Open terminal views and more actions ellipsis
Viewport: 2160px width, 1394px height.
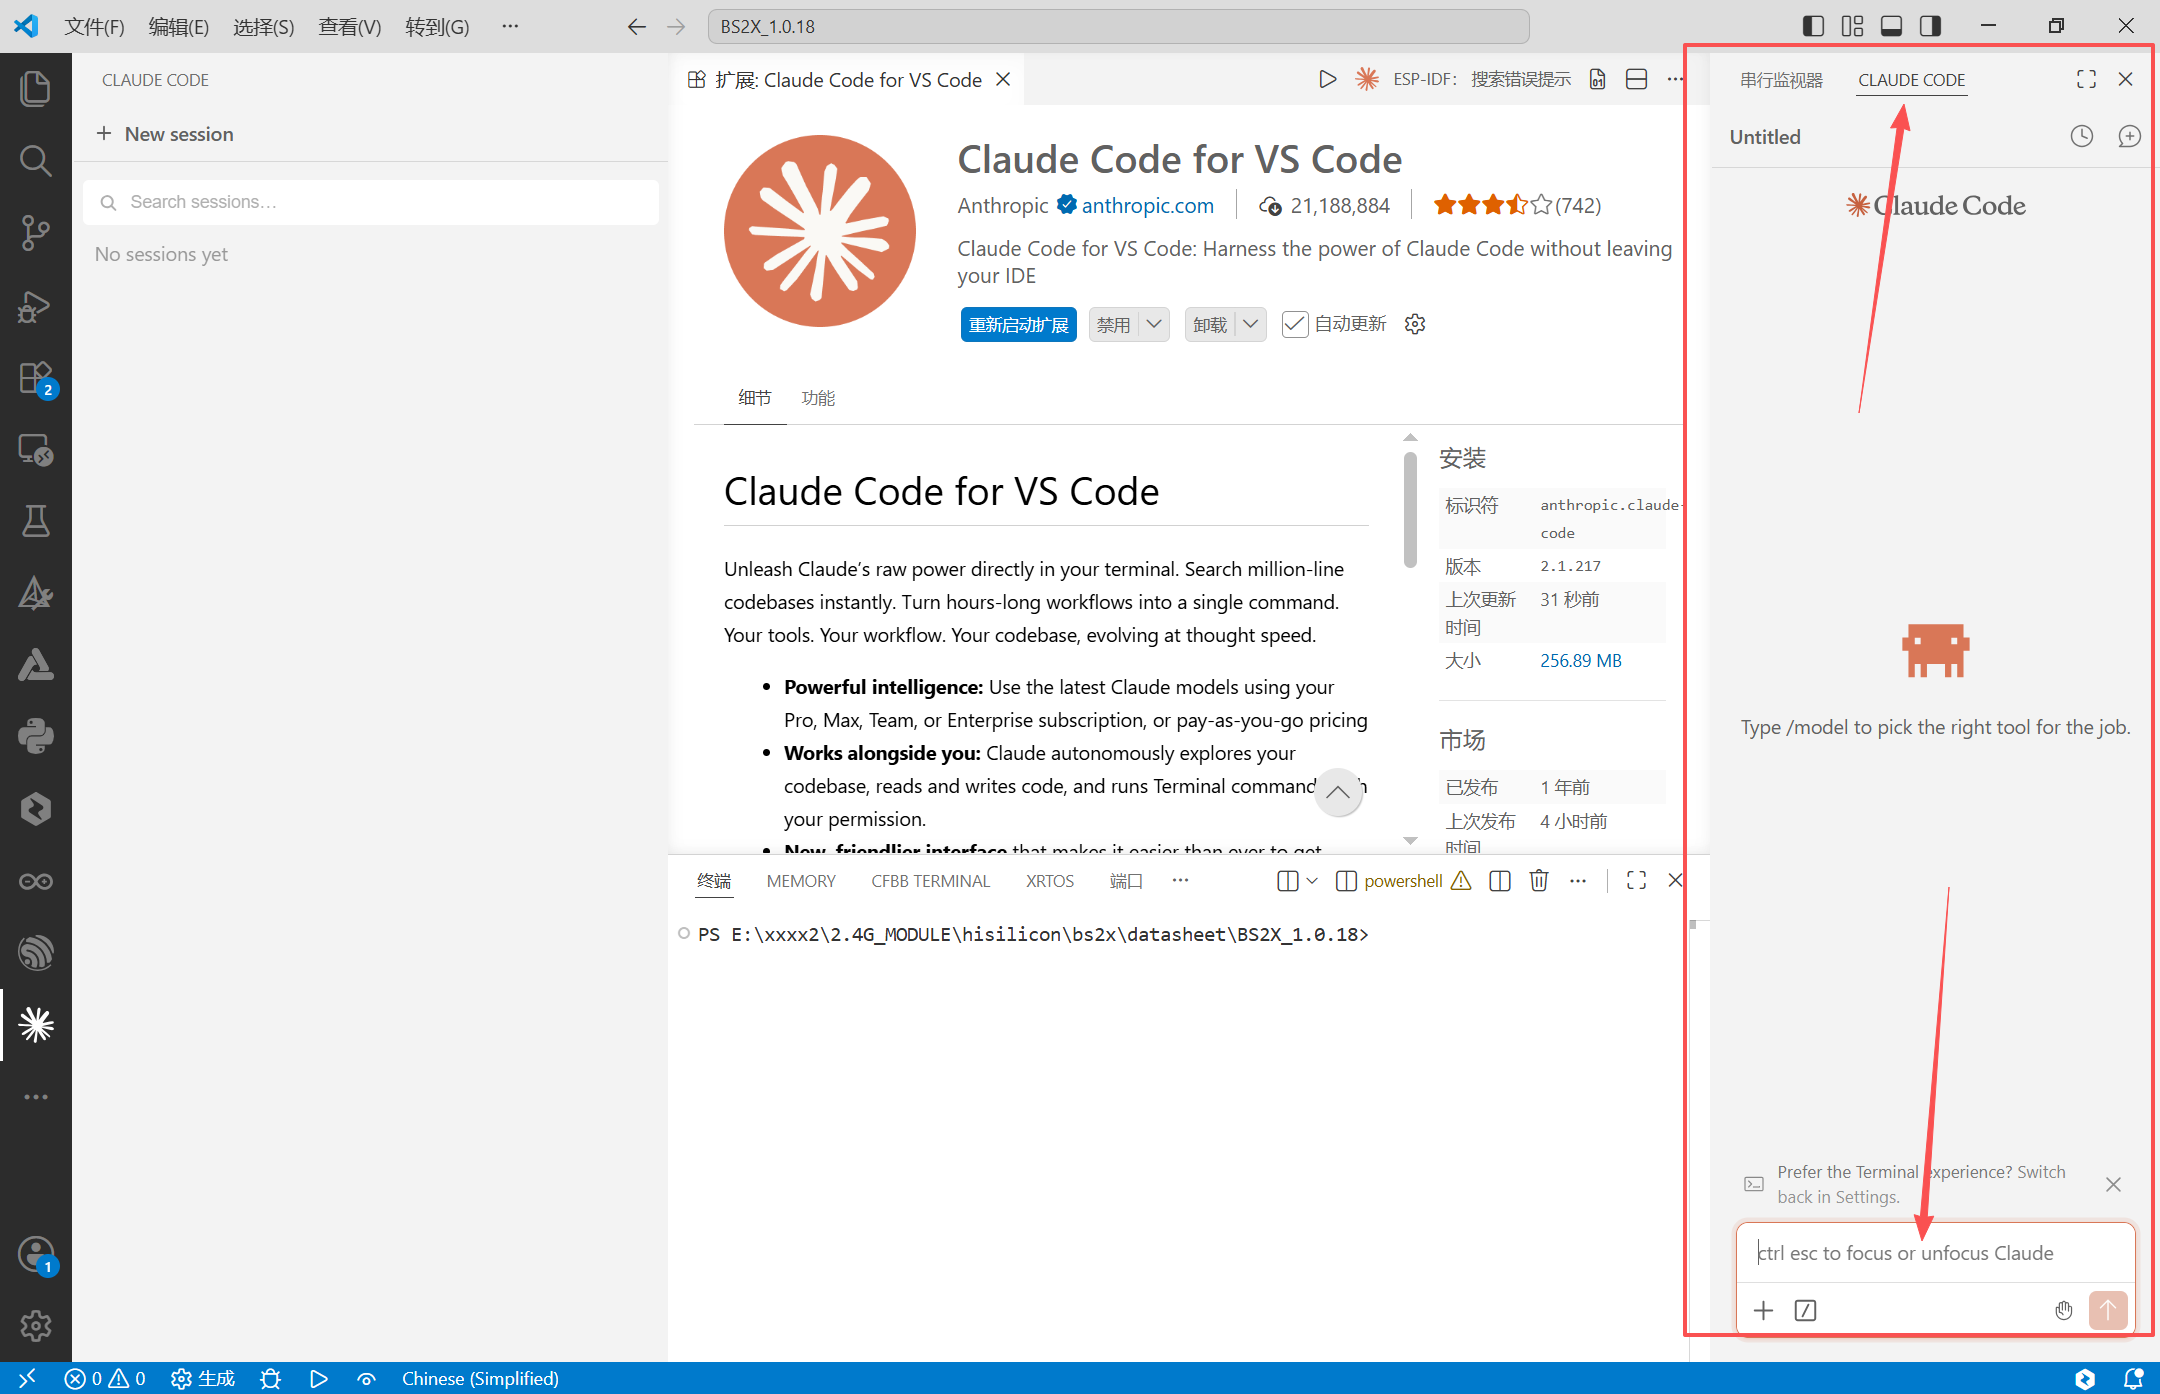coord(1578,880)
